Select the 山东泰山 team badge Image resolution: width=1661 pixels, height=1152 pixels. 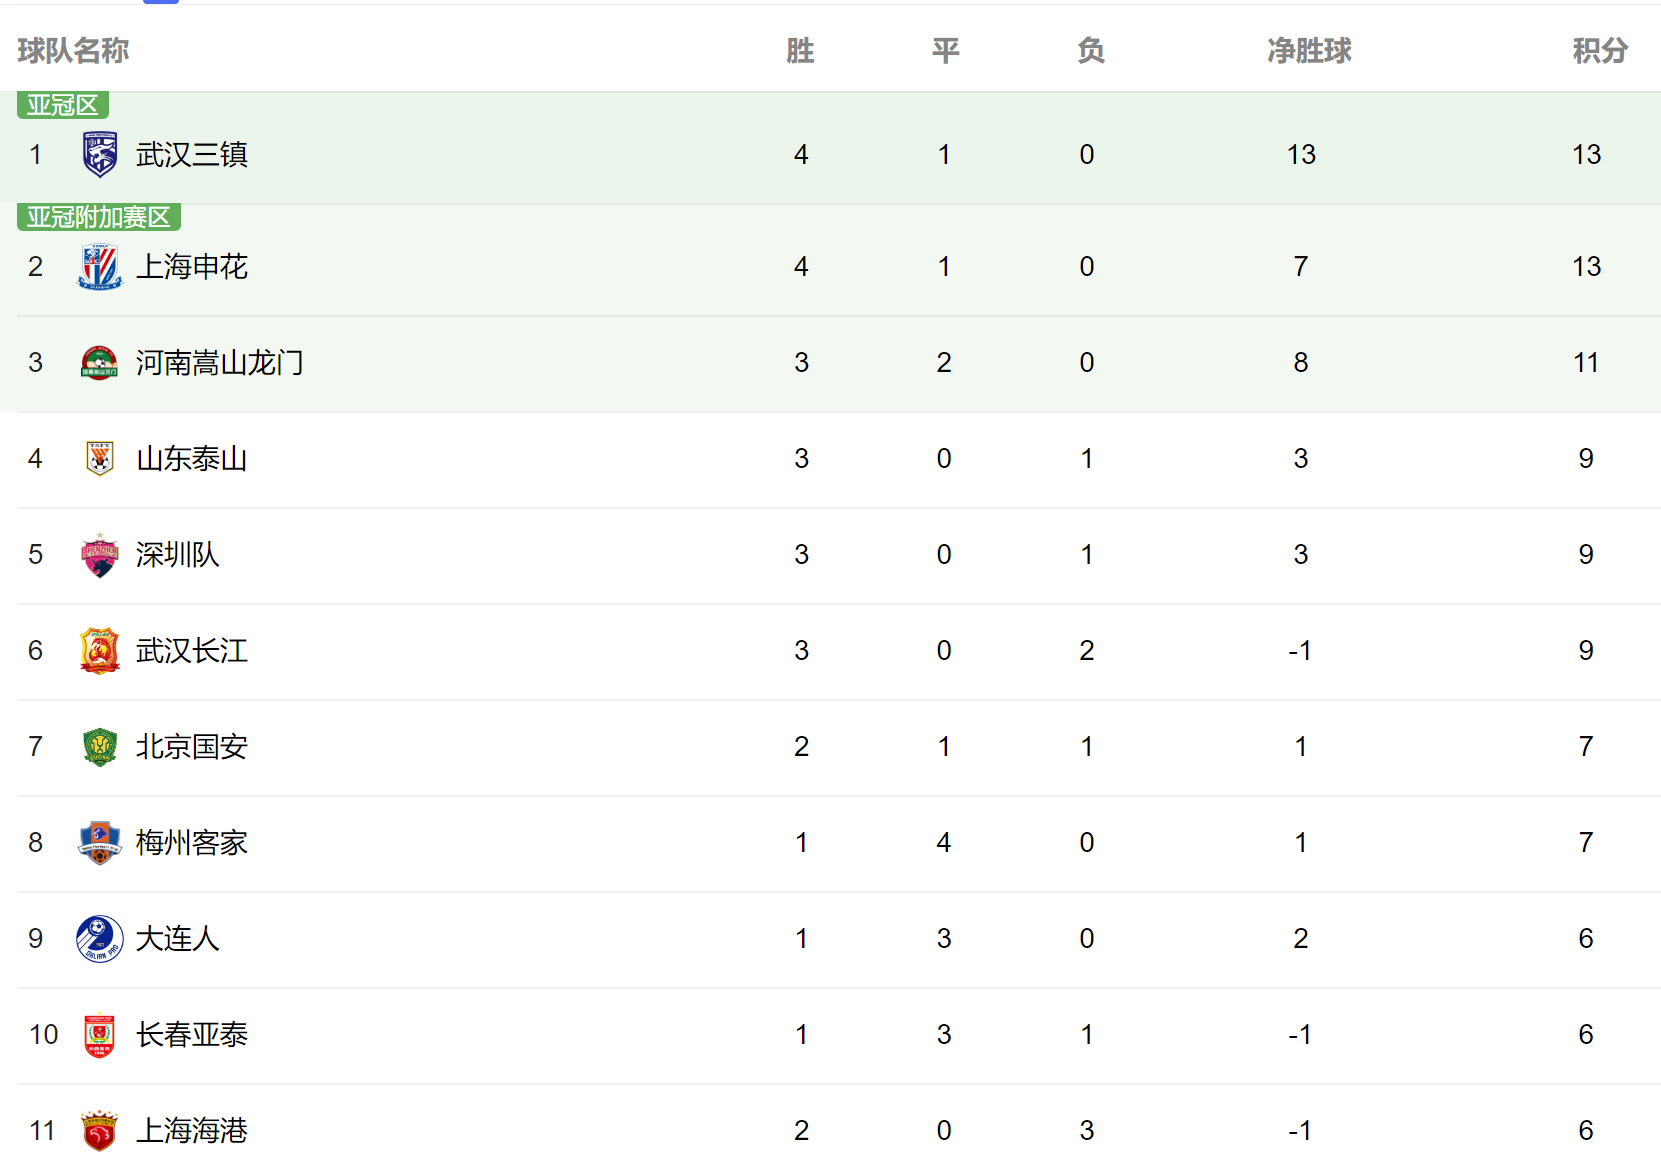pos(100,458)
